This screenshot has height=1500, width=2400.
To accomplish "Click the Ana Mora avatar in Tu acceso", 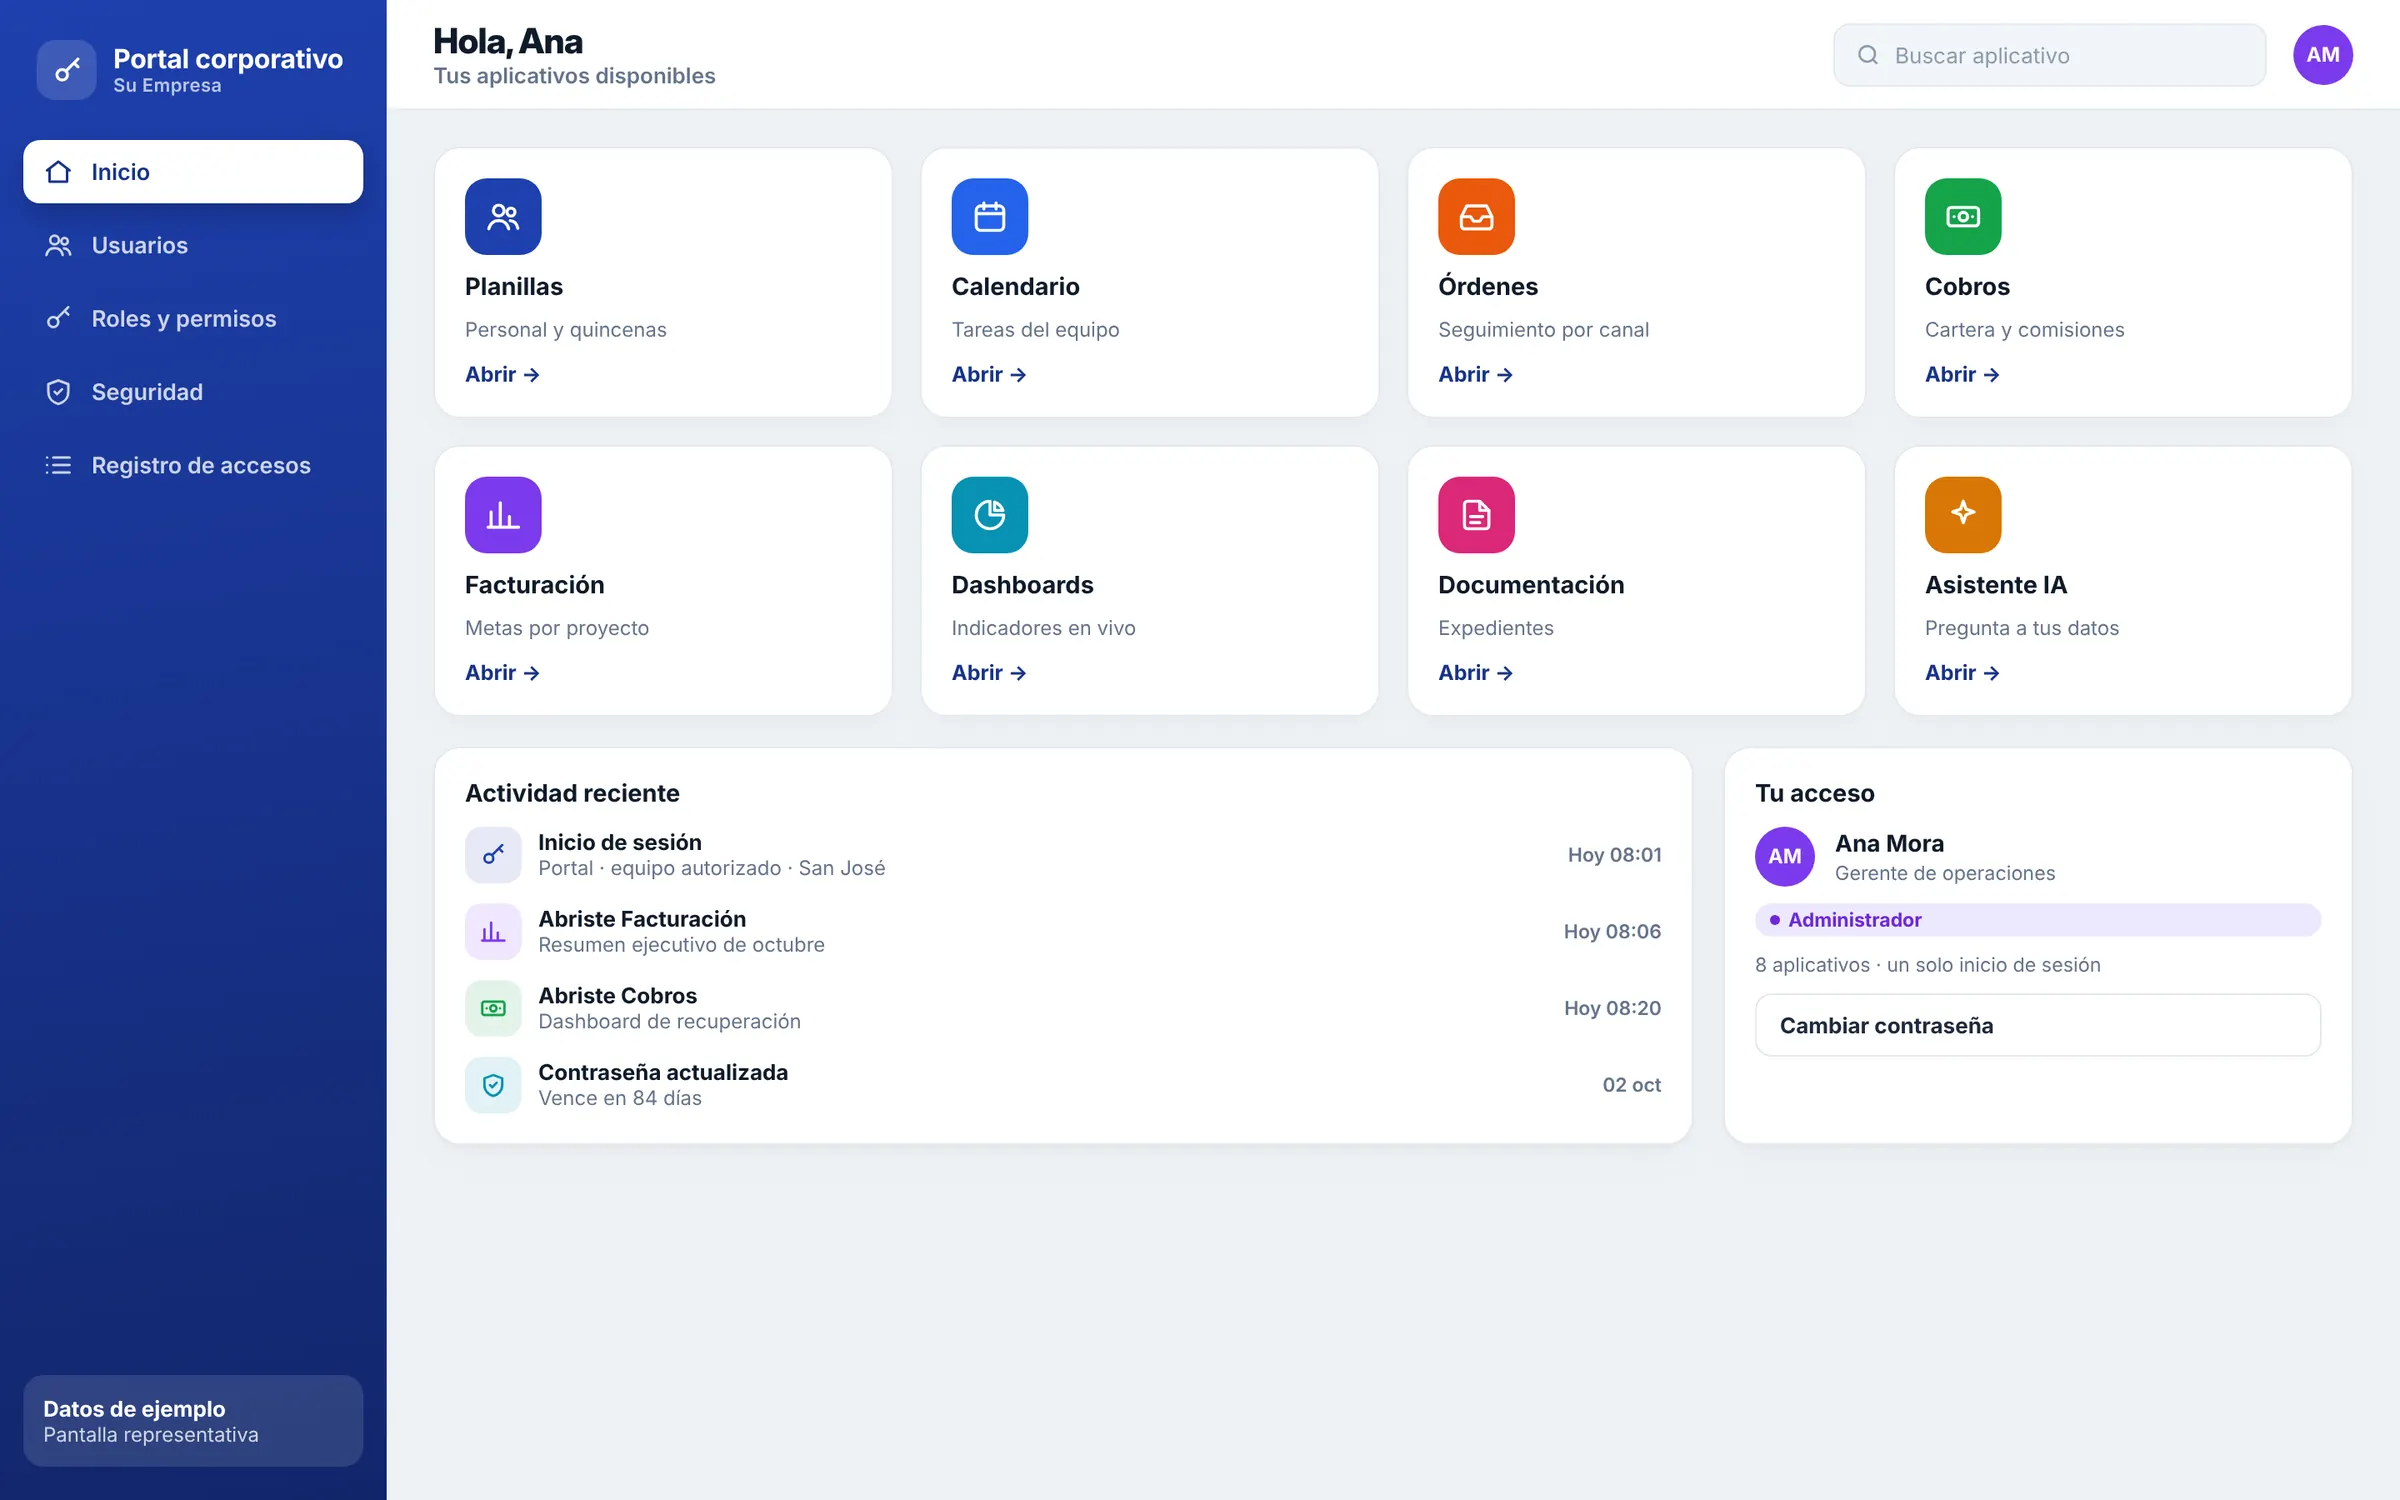I will [x=1784, y=856].
